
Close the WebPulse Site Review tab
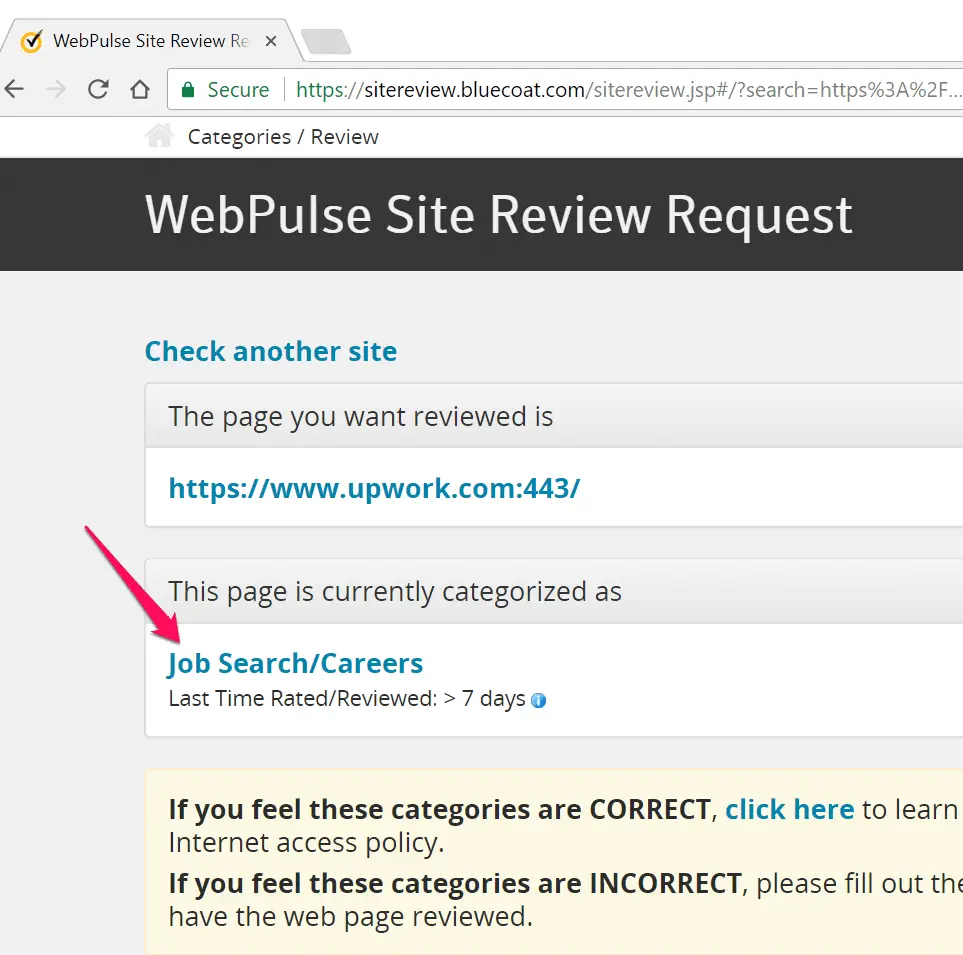click(x=271, y=41)
